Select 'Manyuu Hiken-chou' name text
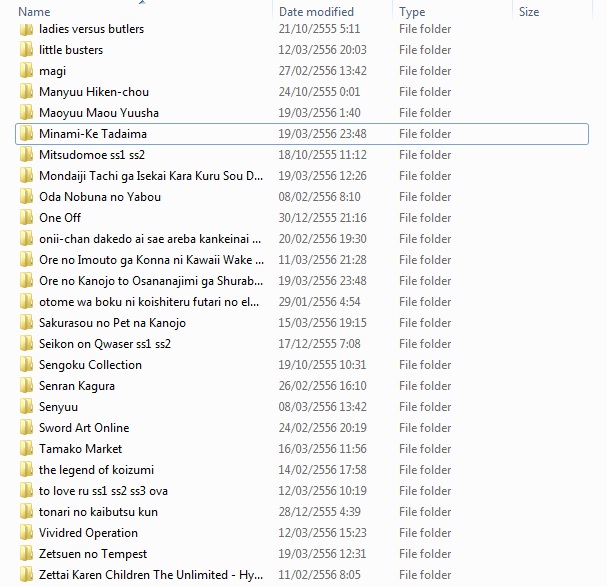The width and height of the screenshot is (607, 586). [94, 92]
